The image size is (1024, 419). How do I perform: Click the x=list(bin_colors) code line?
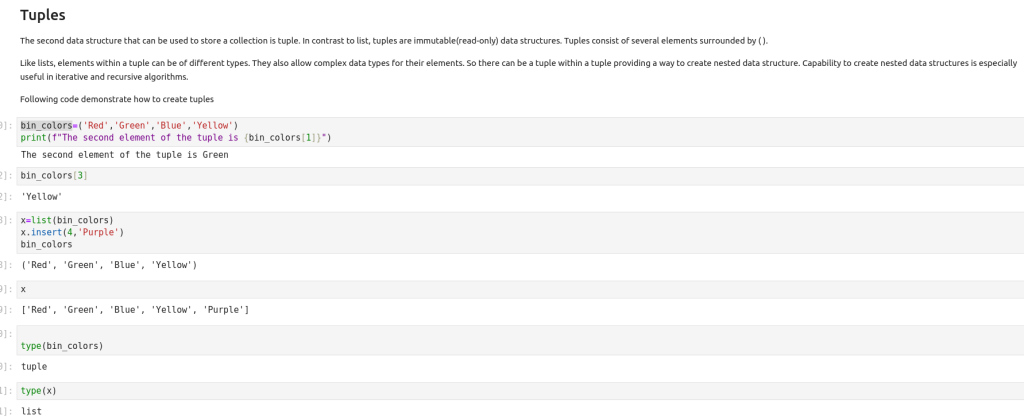click(x=66, y=220)
